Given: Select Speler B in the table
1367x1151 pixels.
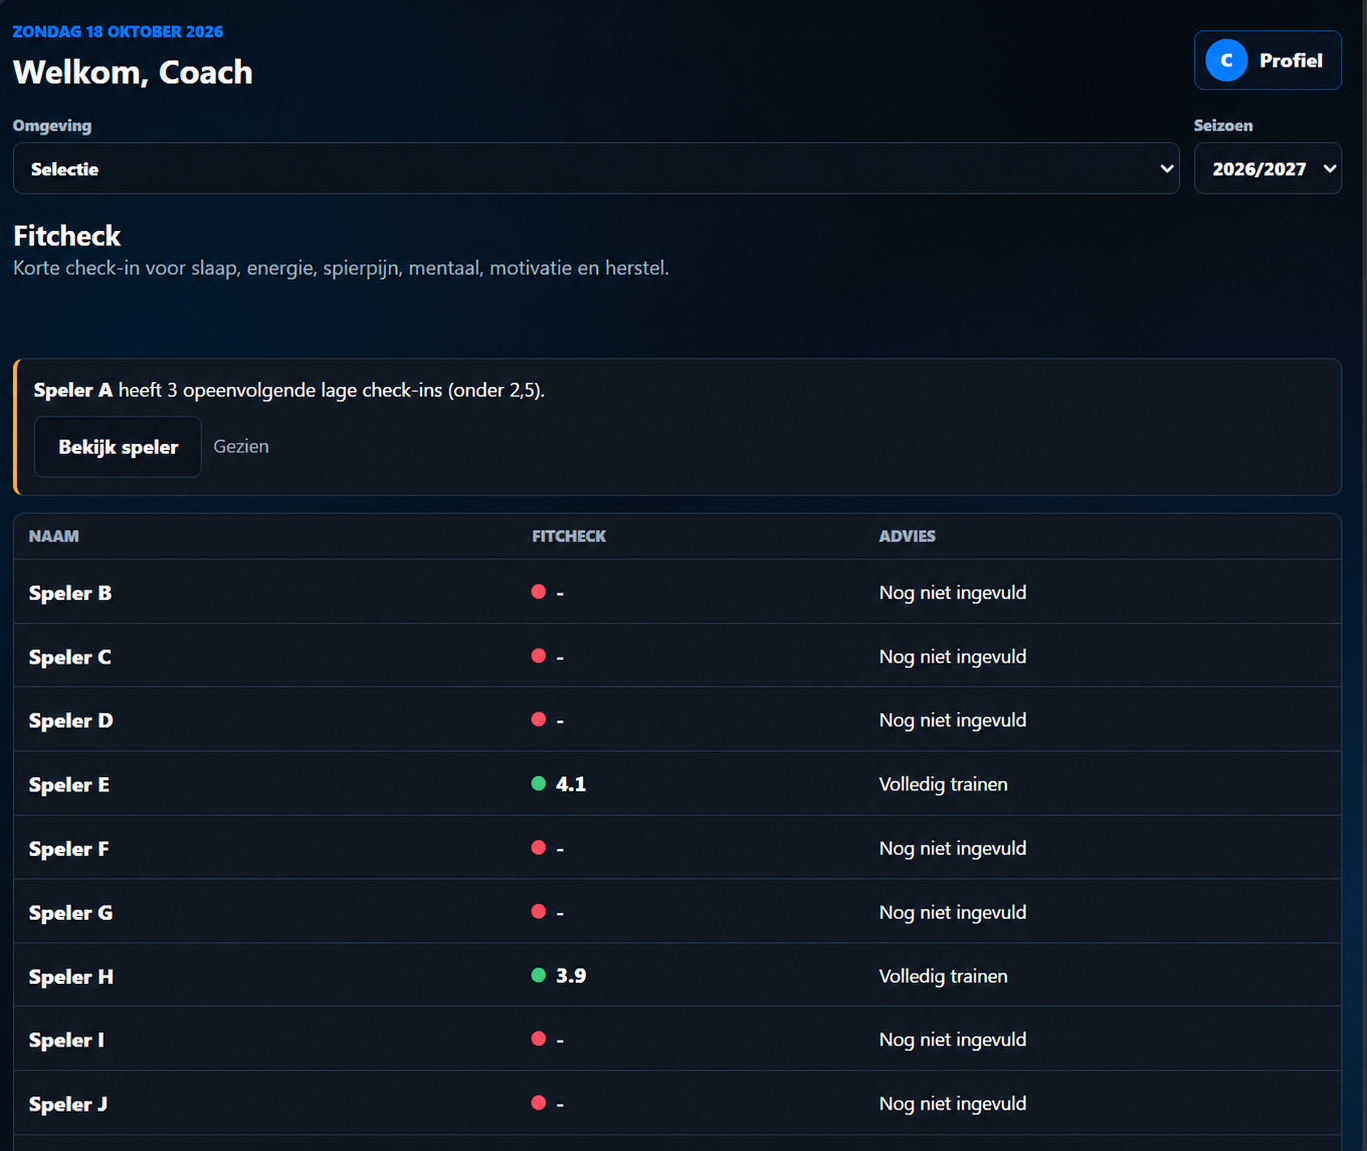Looking at the screenshot, I should click(70, 593).
